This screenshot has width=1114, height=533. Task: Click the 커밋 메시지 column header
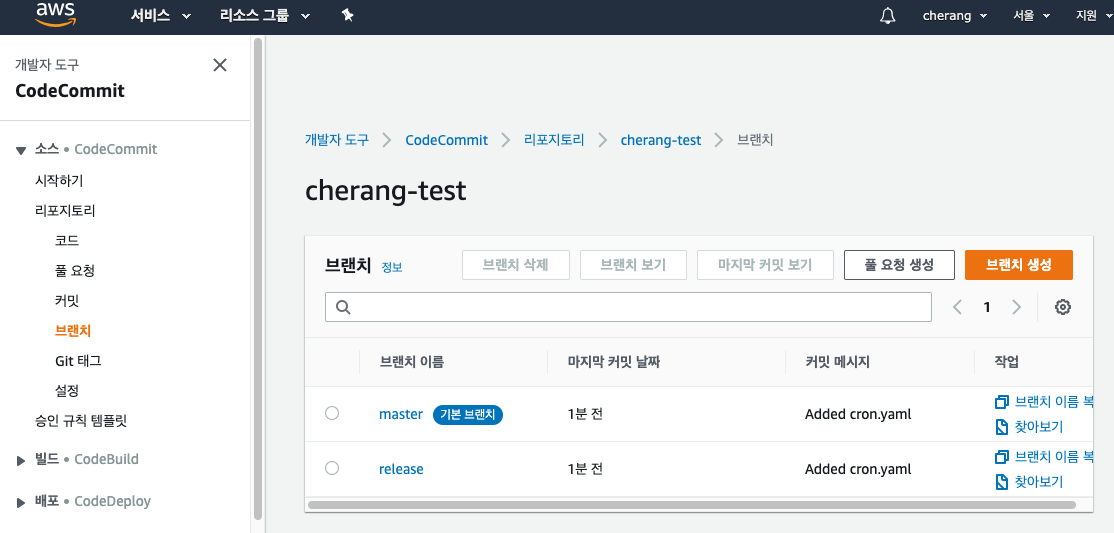click(838, 362)
